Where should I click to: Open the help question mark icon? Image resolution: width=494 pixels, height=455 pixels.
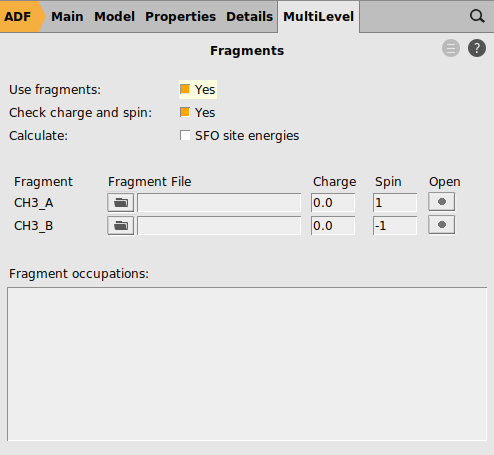tap(477, 48)
